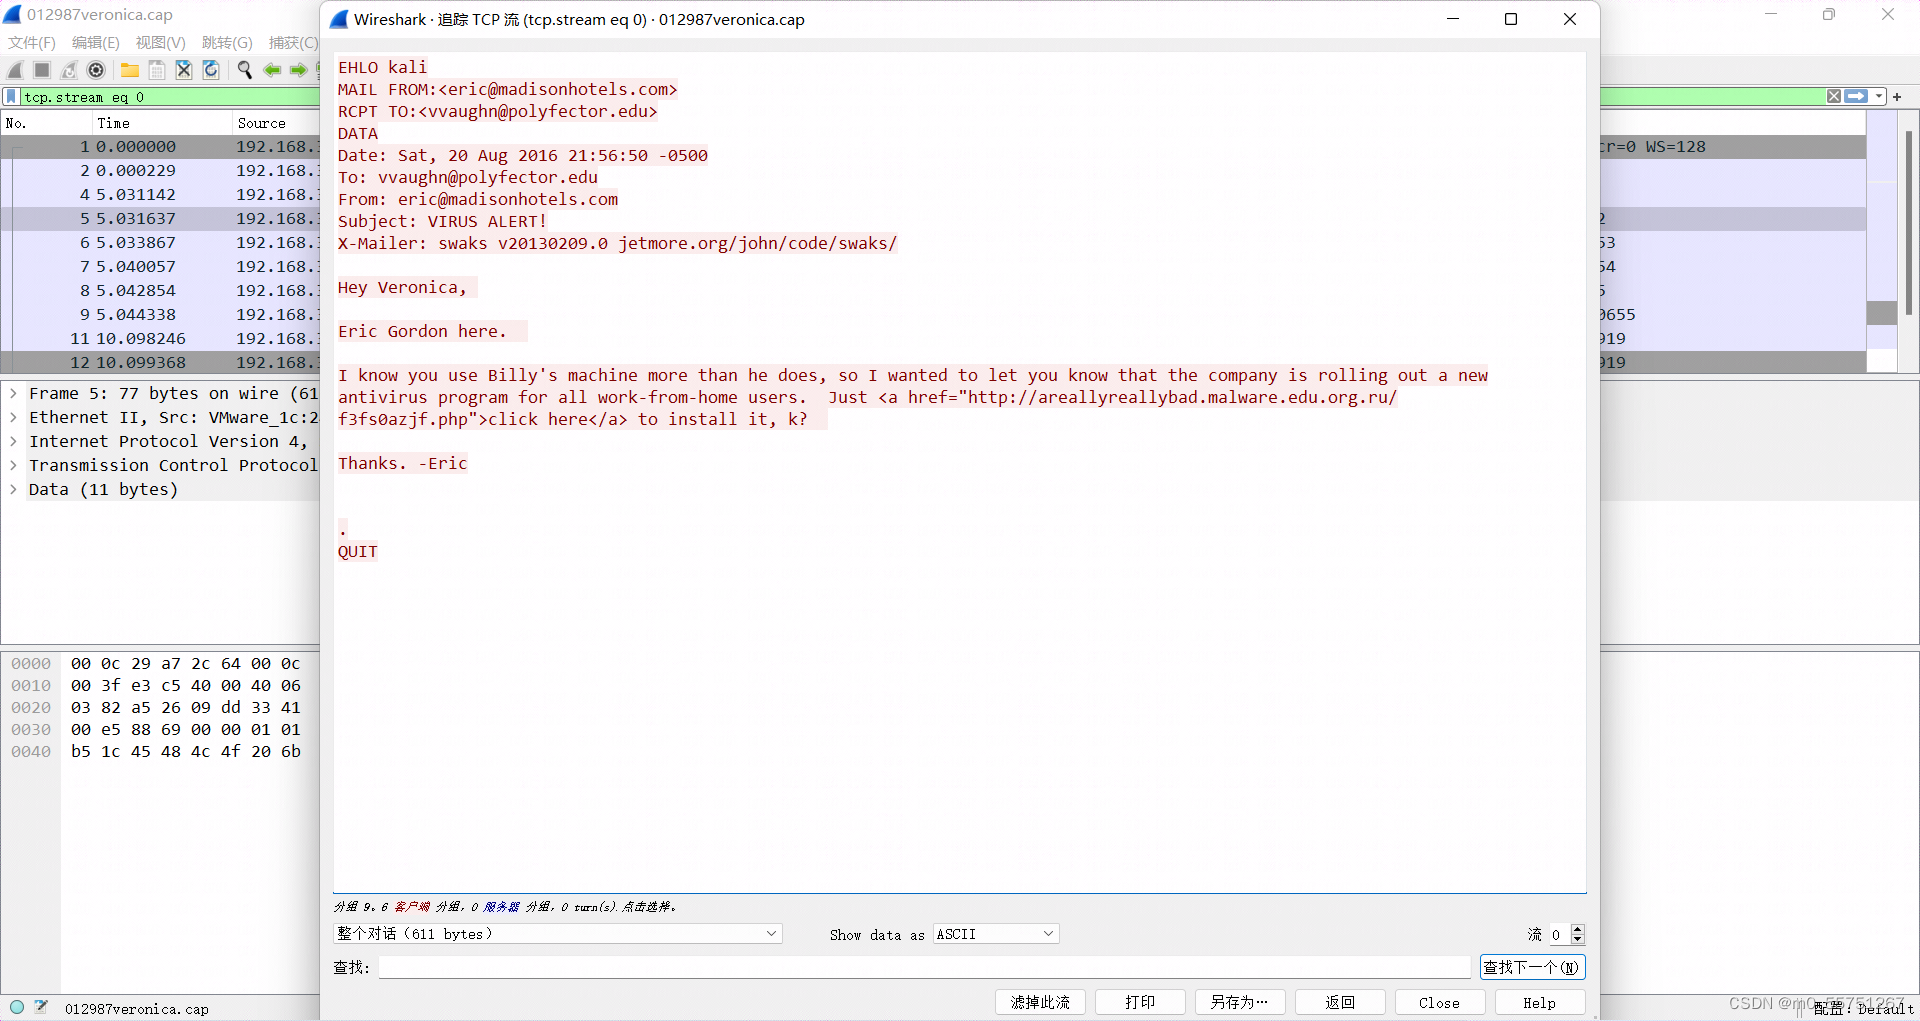
Task: Close this capture file using X document icon
Action: tap(184, 70)
